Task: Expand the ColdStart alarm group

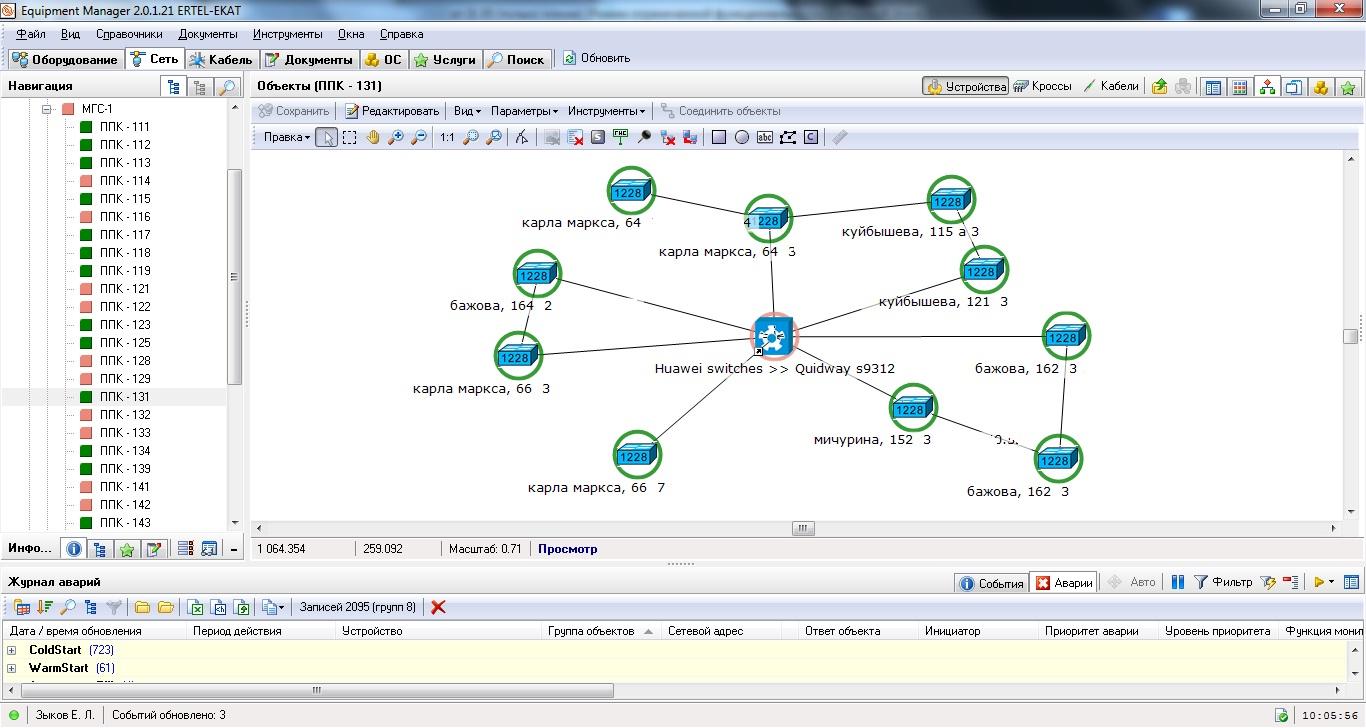Action: coord(12,650)
